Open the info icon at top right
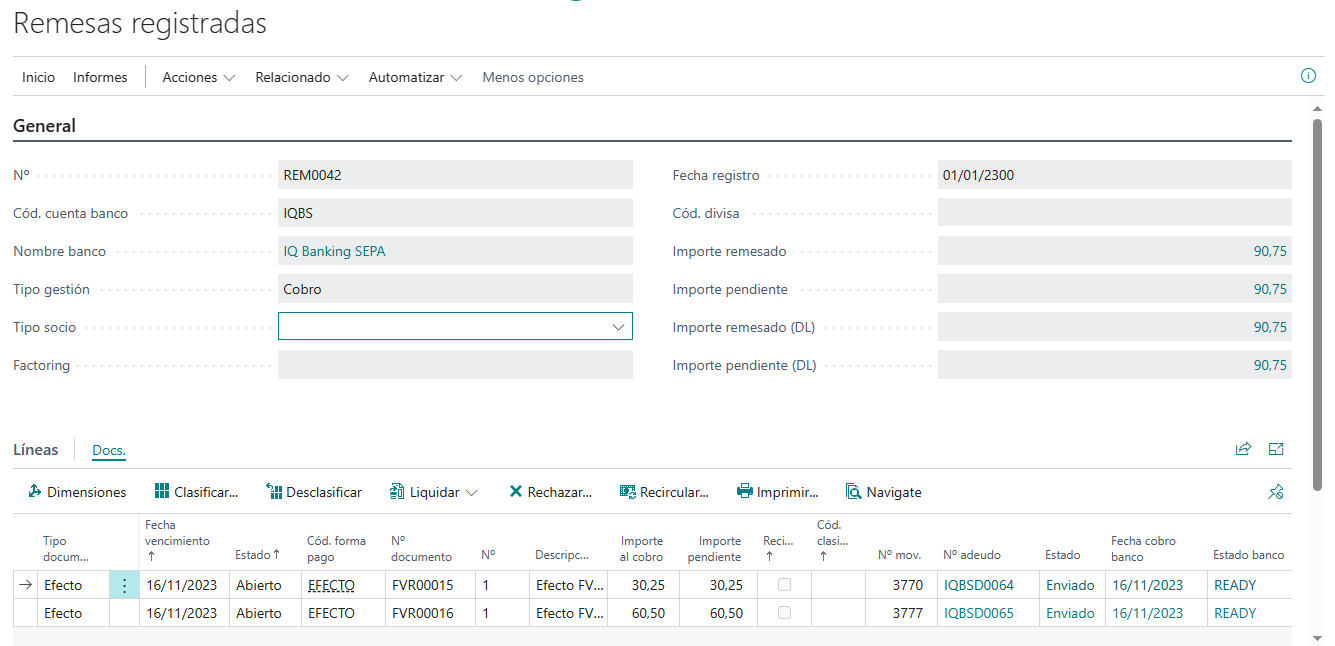The image size is (1335, 646). [x=1308, y=76]
